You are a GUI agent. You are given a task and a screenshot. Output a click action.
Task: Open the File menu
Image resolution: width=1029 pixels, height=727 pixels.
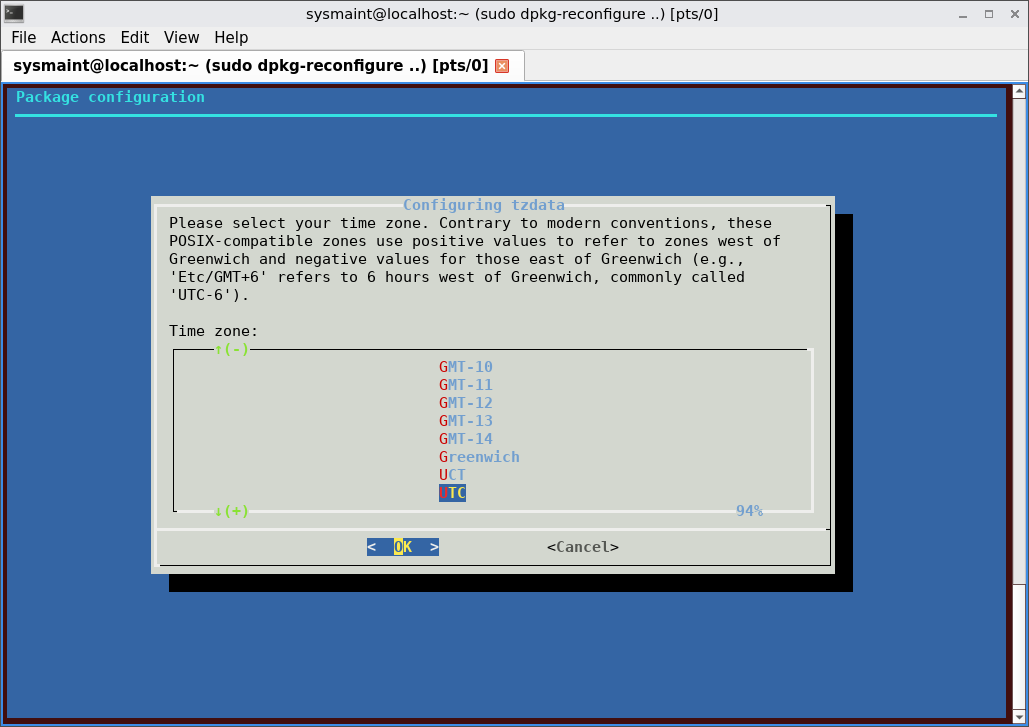pyautogui.click(x=23, y=37)
